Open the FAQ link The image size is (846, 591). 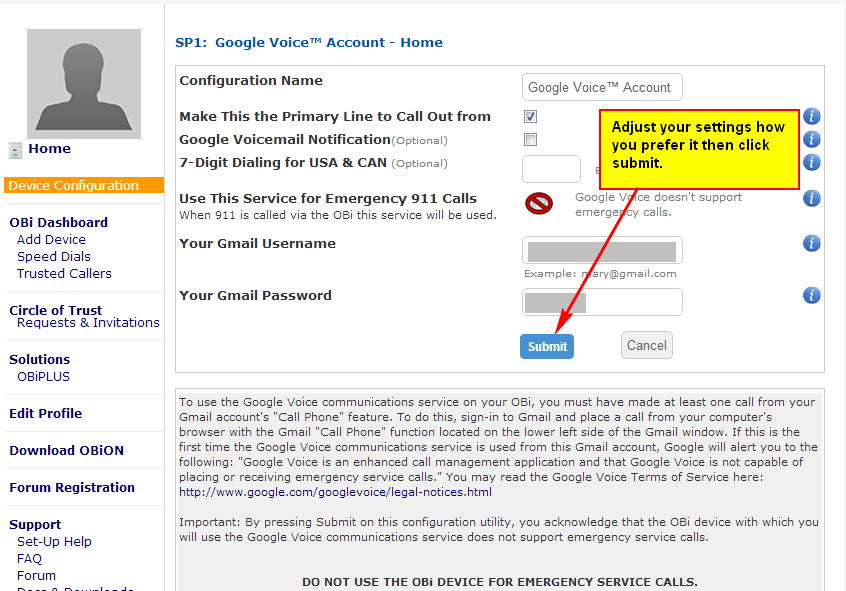pos(29,559)
